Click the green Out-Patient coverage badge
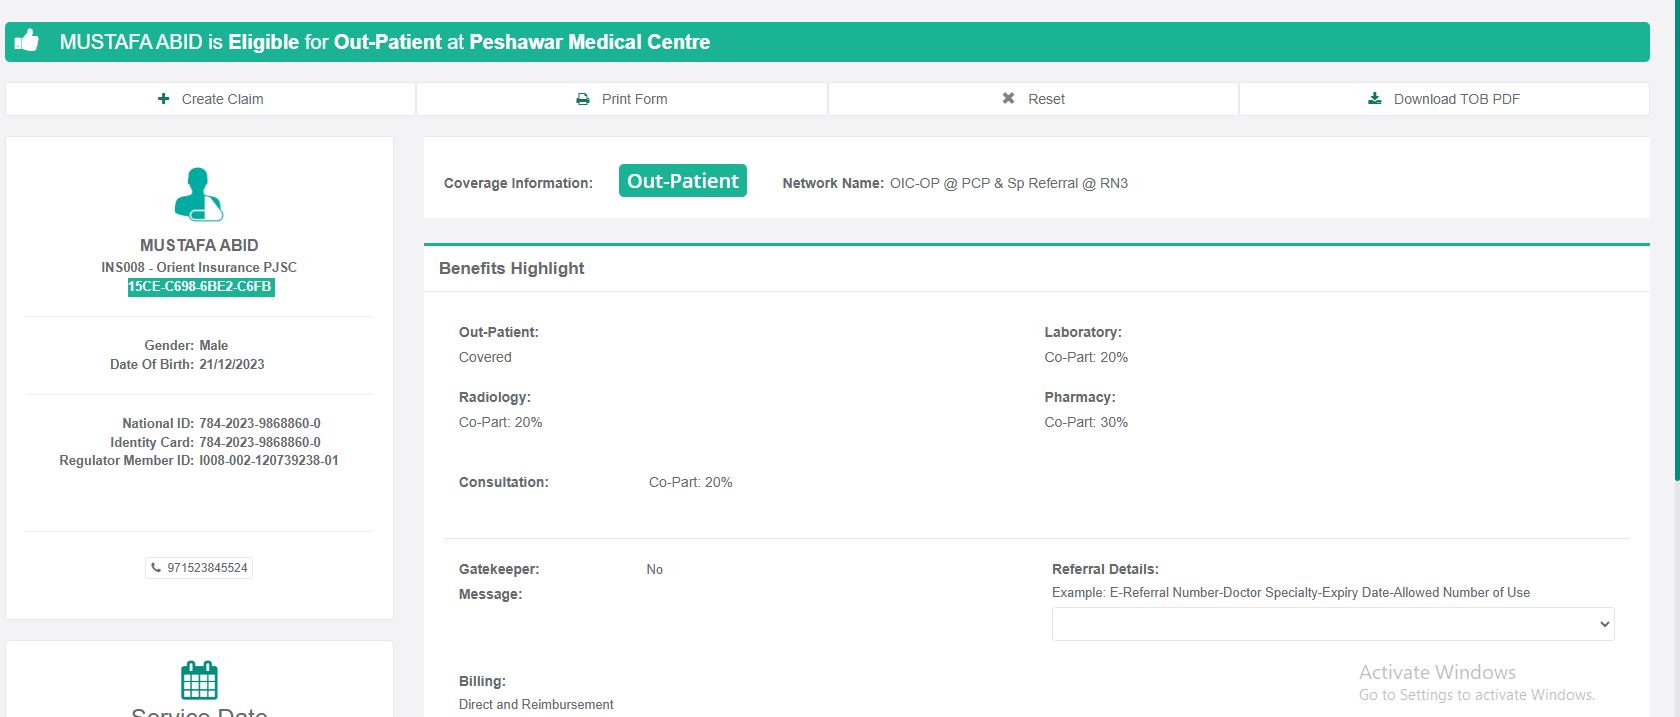Screen dimensions: 1680x717 (x=682, y=181)
